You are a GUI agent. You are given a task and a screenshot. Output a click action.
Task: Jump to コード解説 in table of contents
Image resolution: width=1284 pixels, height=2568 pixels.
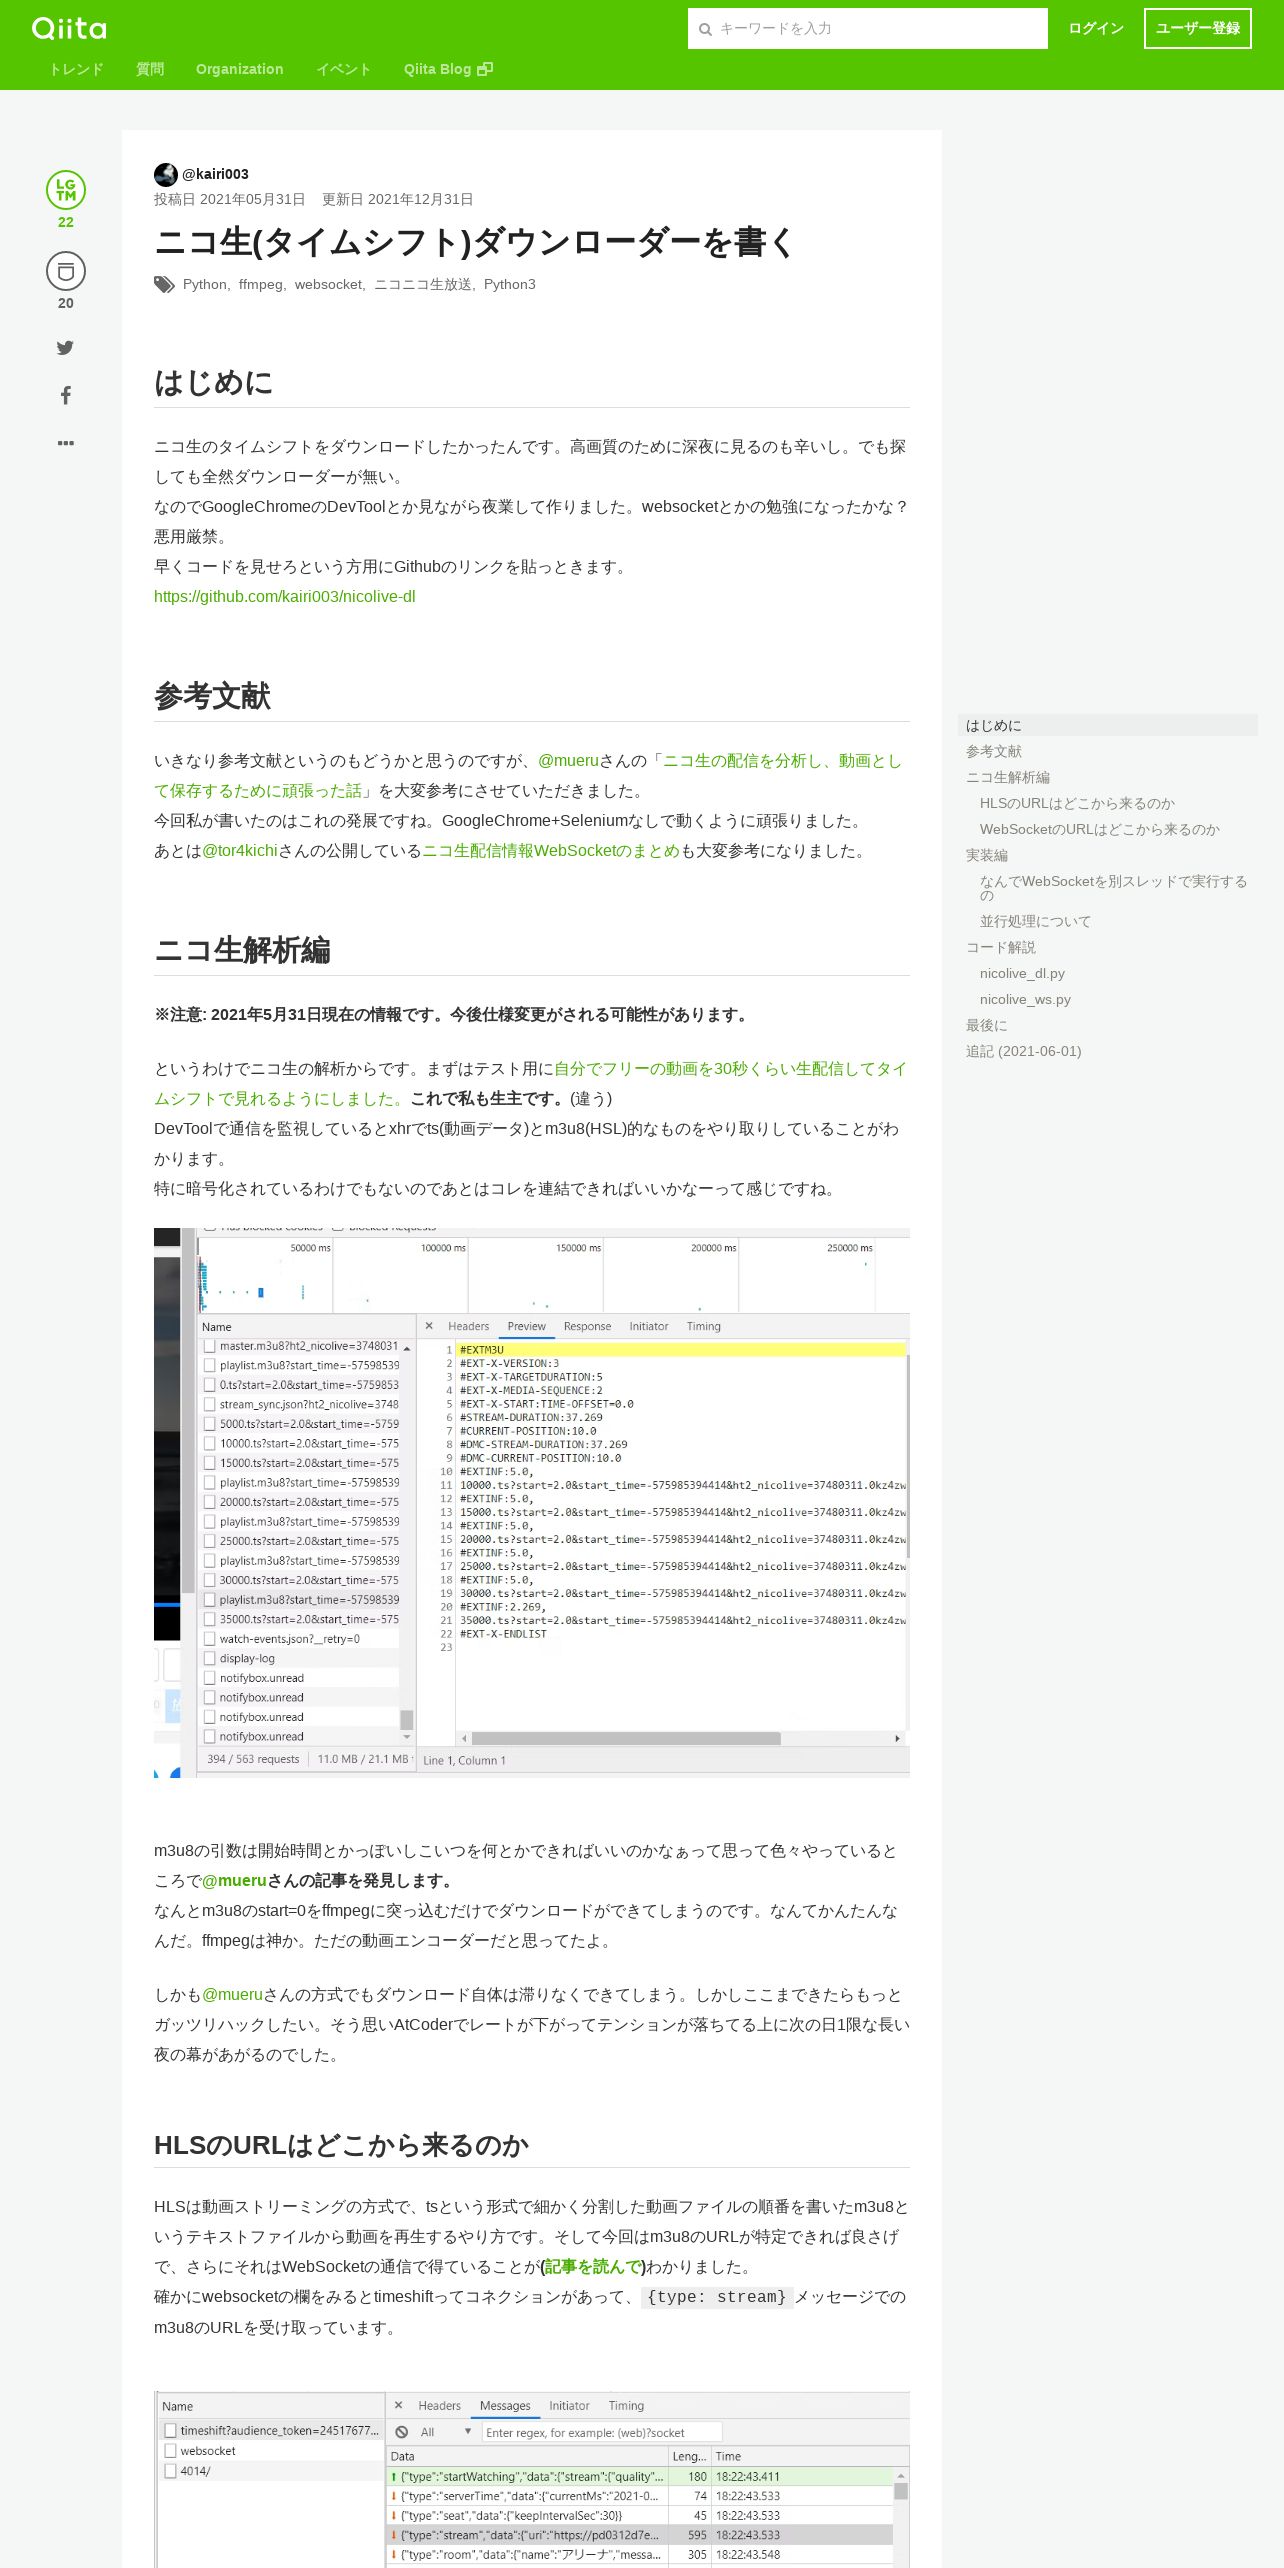(1001, 947)
